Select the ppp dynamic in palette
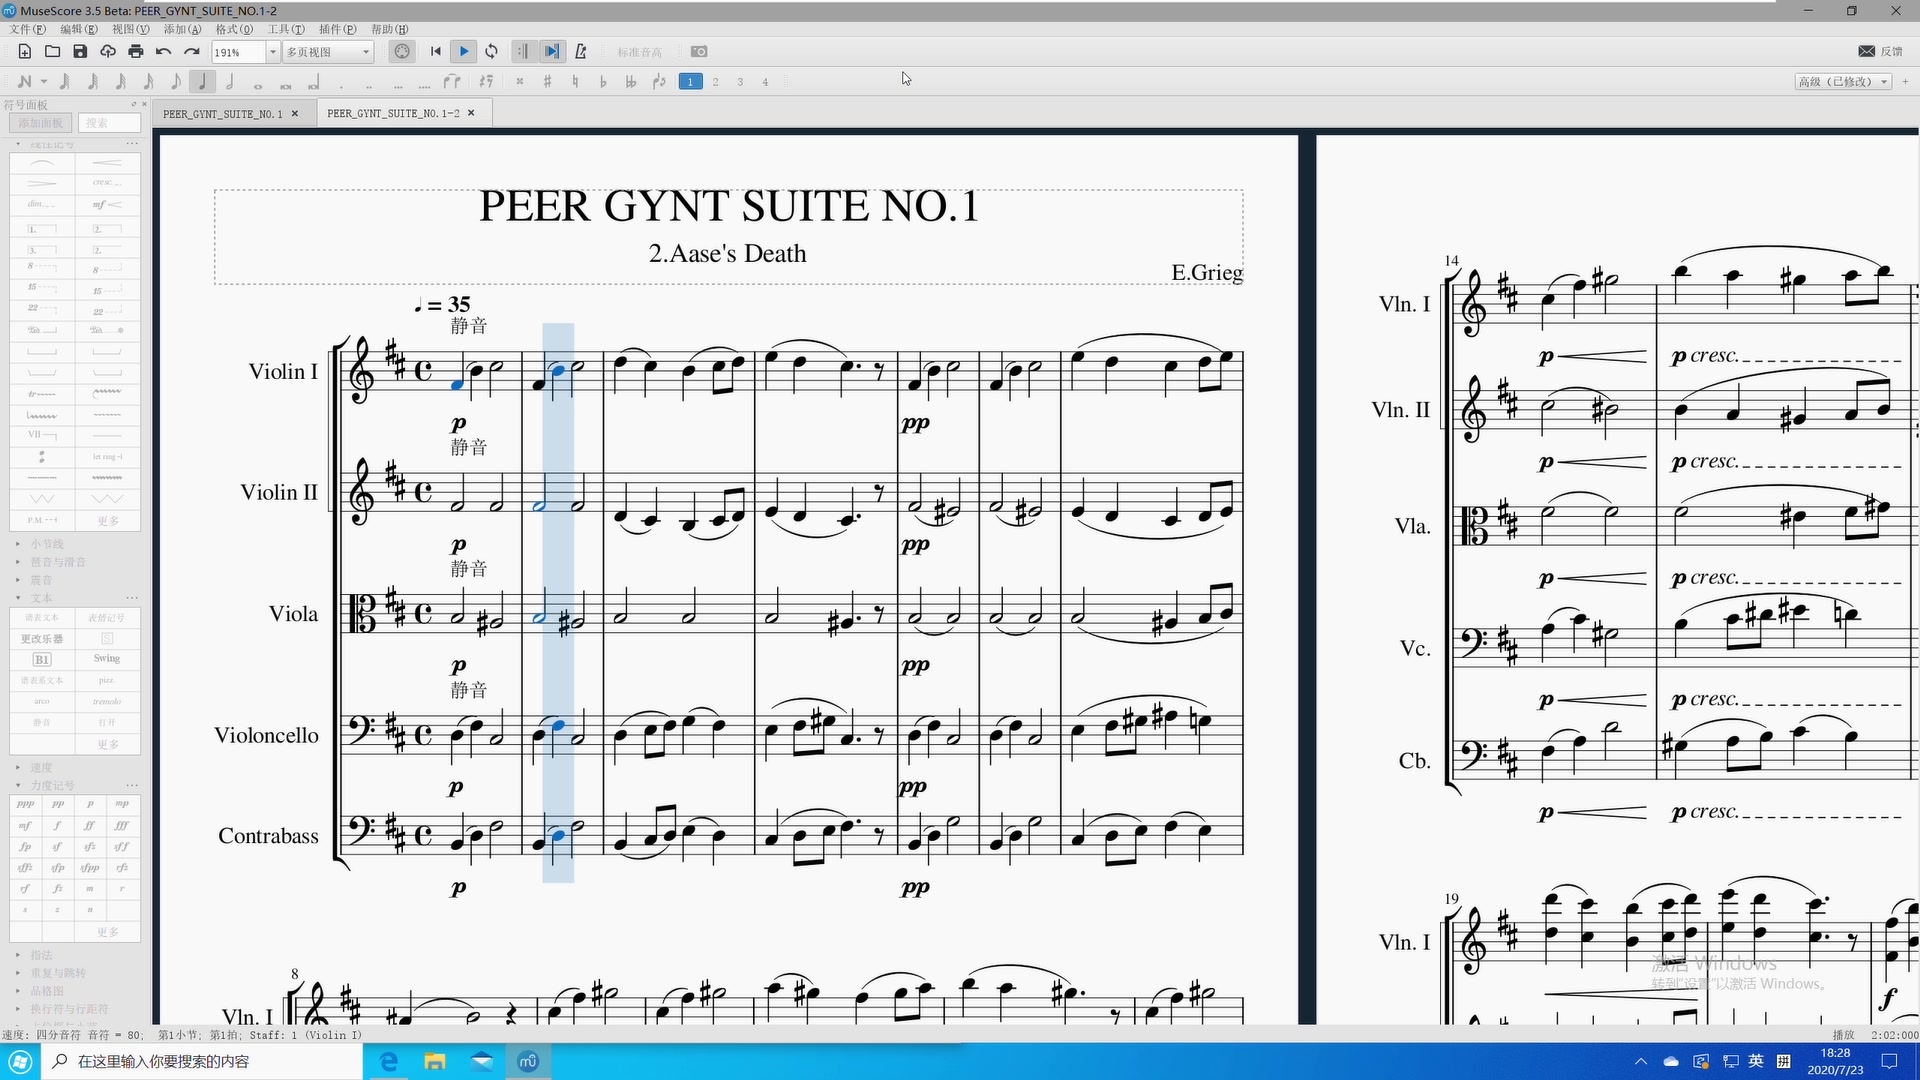 coord(26,804)
